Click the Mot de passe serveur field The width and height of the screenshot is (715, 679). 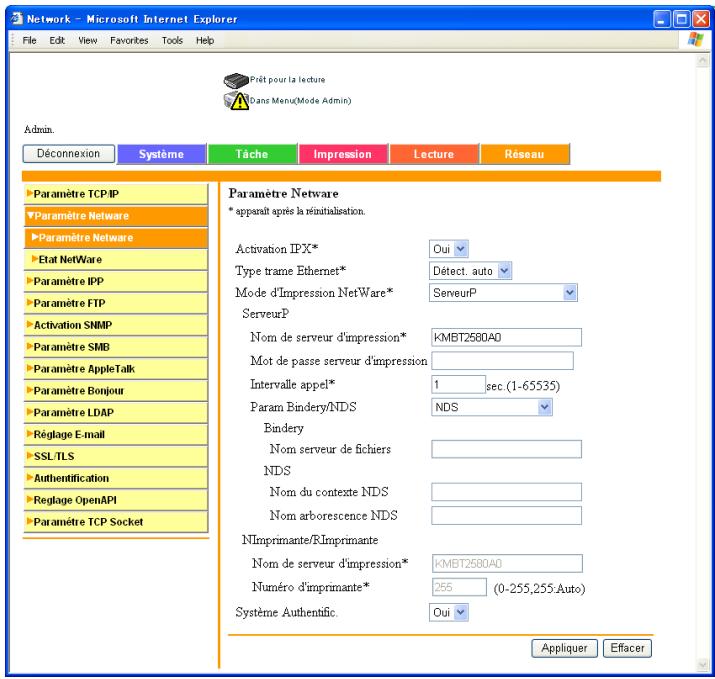[502, 361]
